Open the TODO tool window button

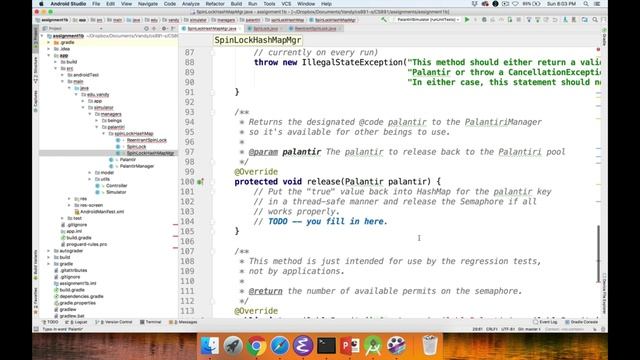pyautogui.click(x=51, y=322)
